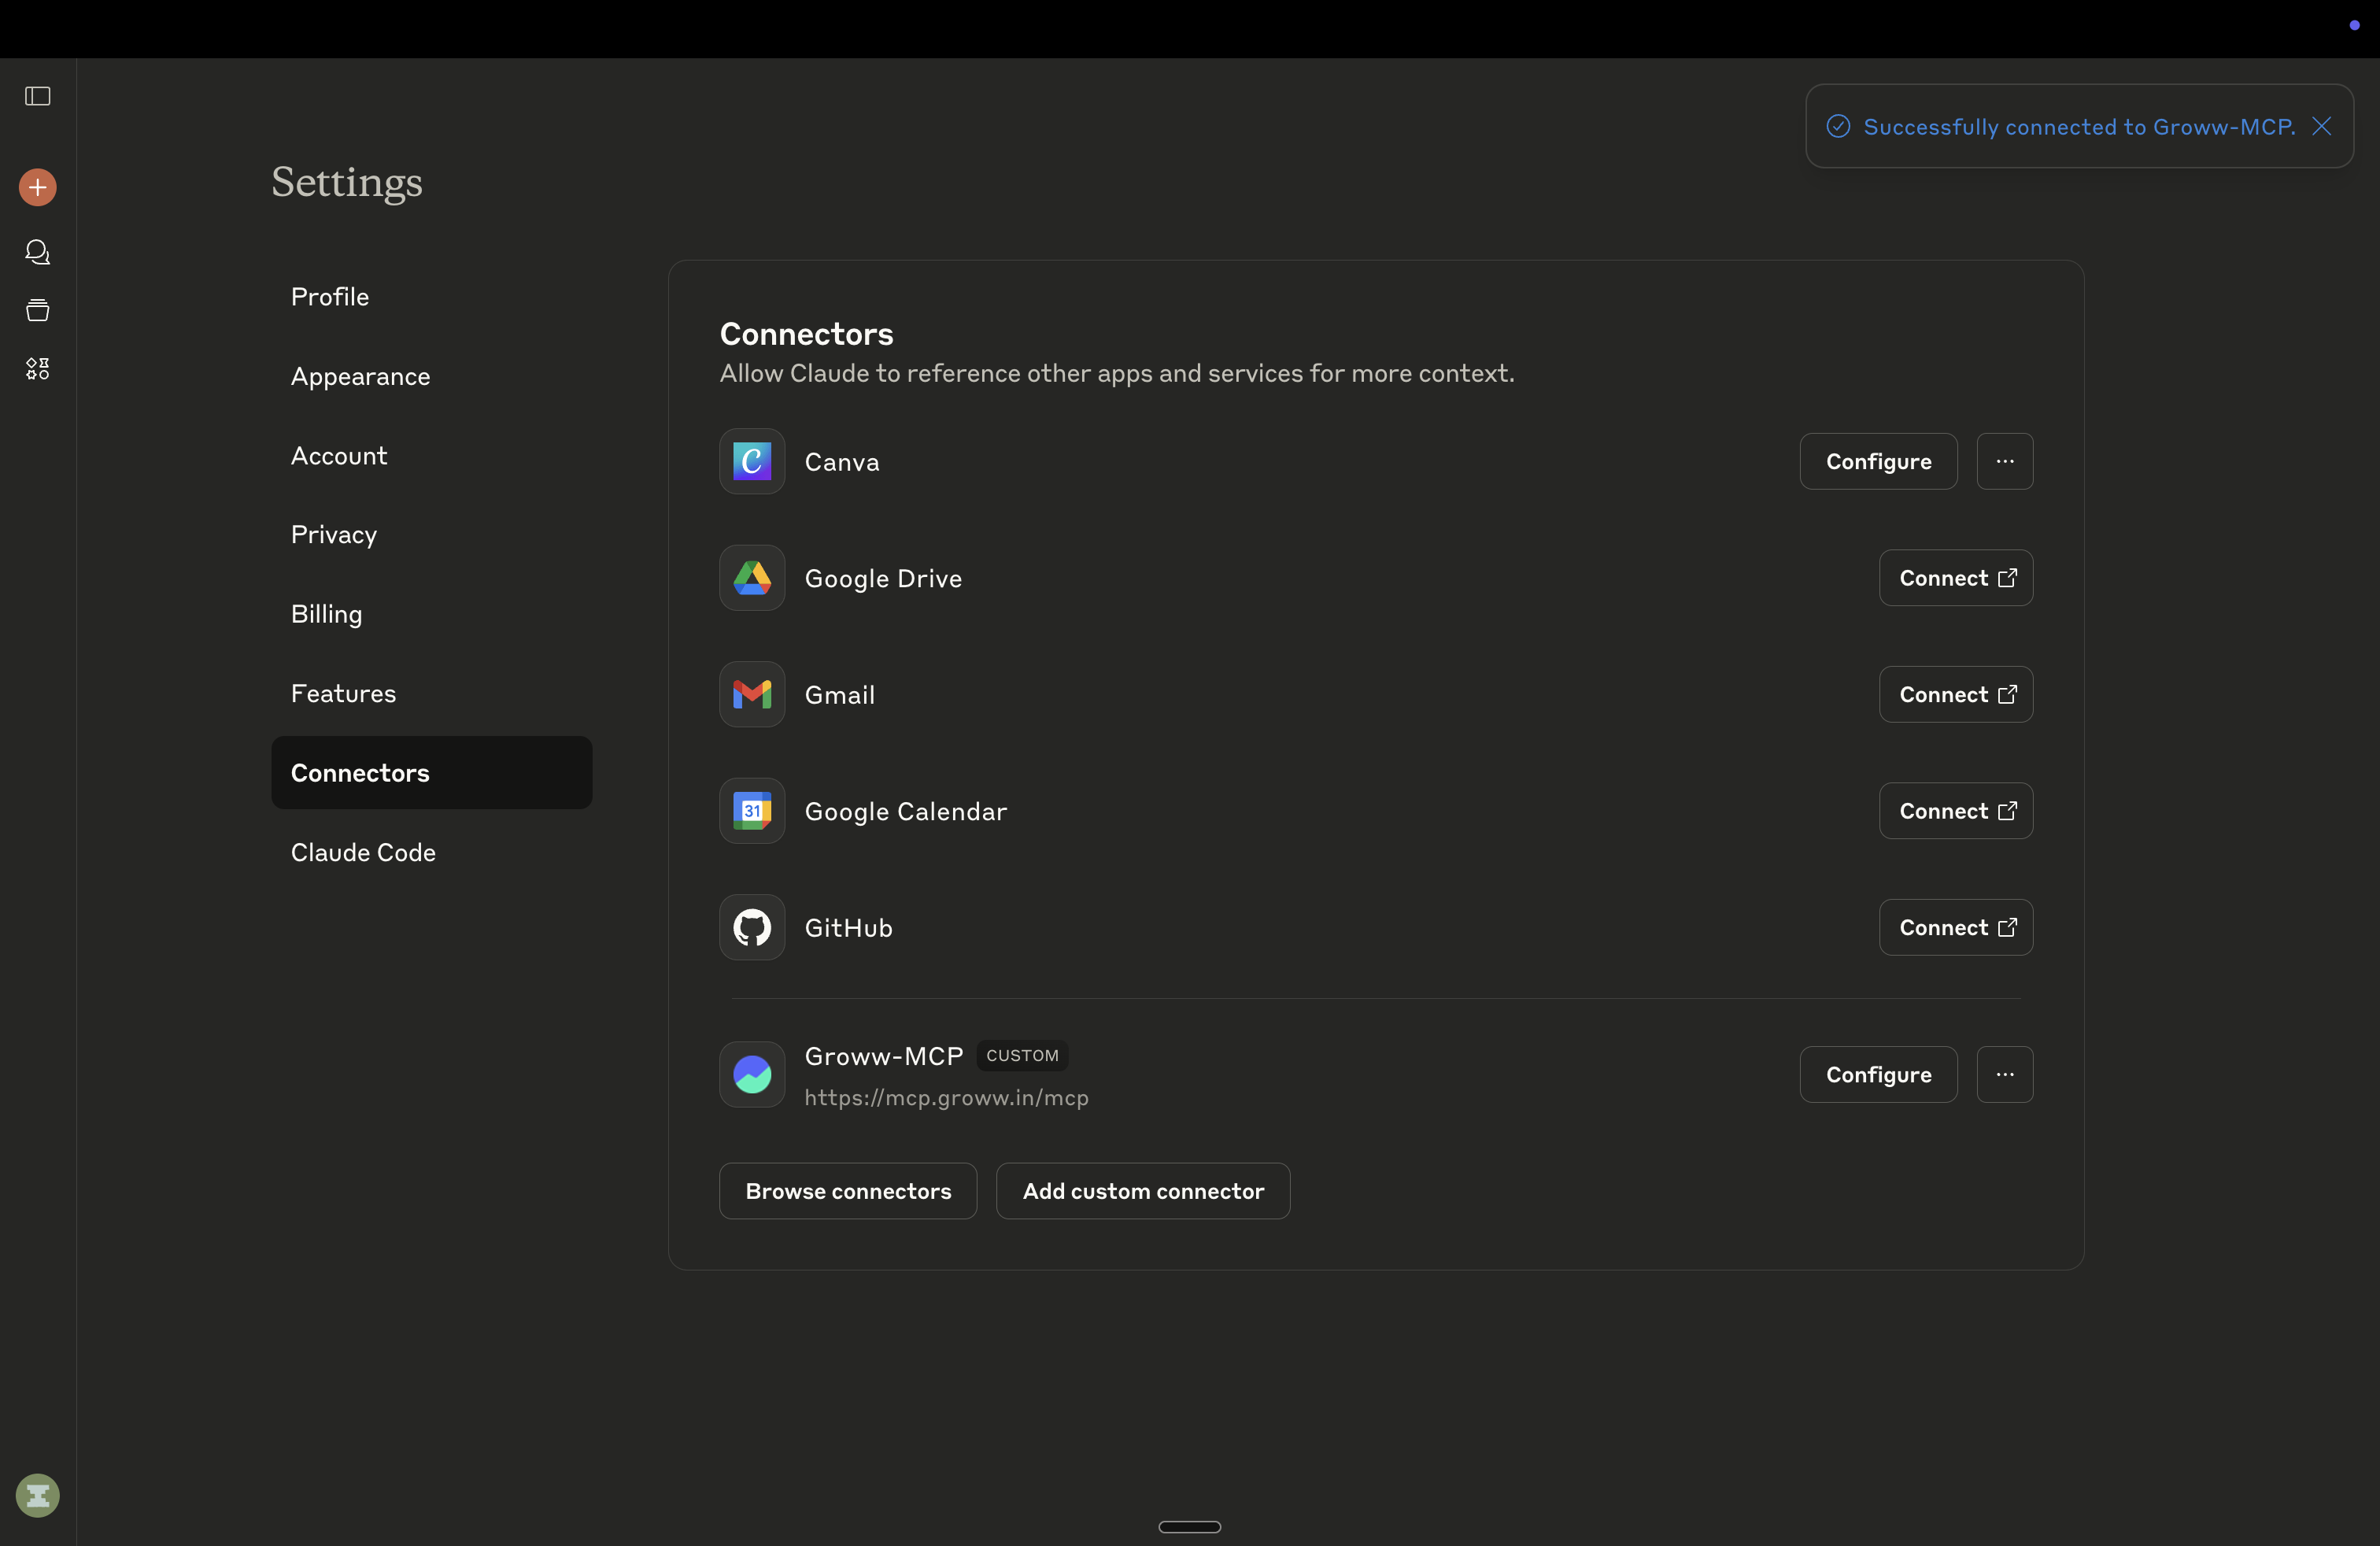Click the Canva connector name
This screenshot has width=2380, height=1546.
(842, 462)
